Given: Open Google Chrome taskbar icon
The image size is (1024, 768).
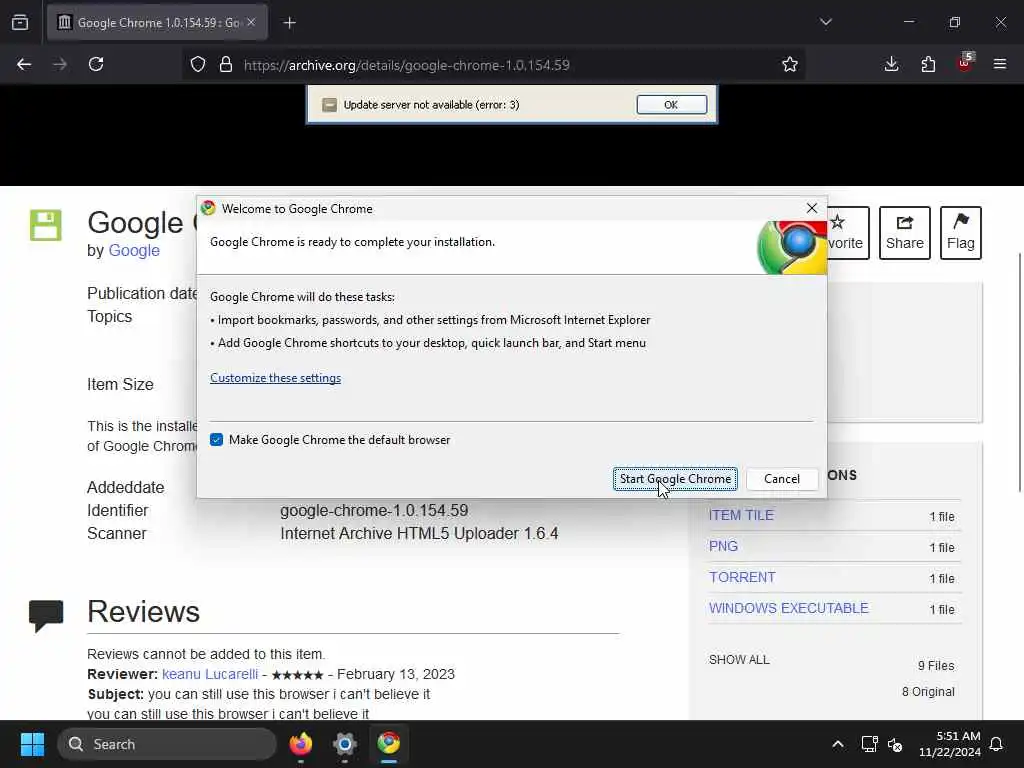Looking at the screenshot, I should coord(389,744).
